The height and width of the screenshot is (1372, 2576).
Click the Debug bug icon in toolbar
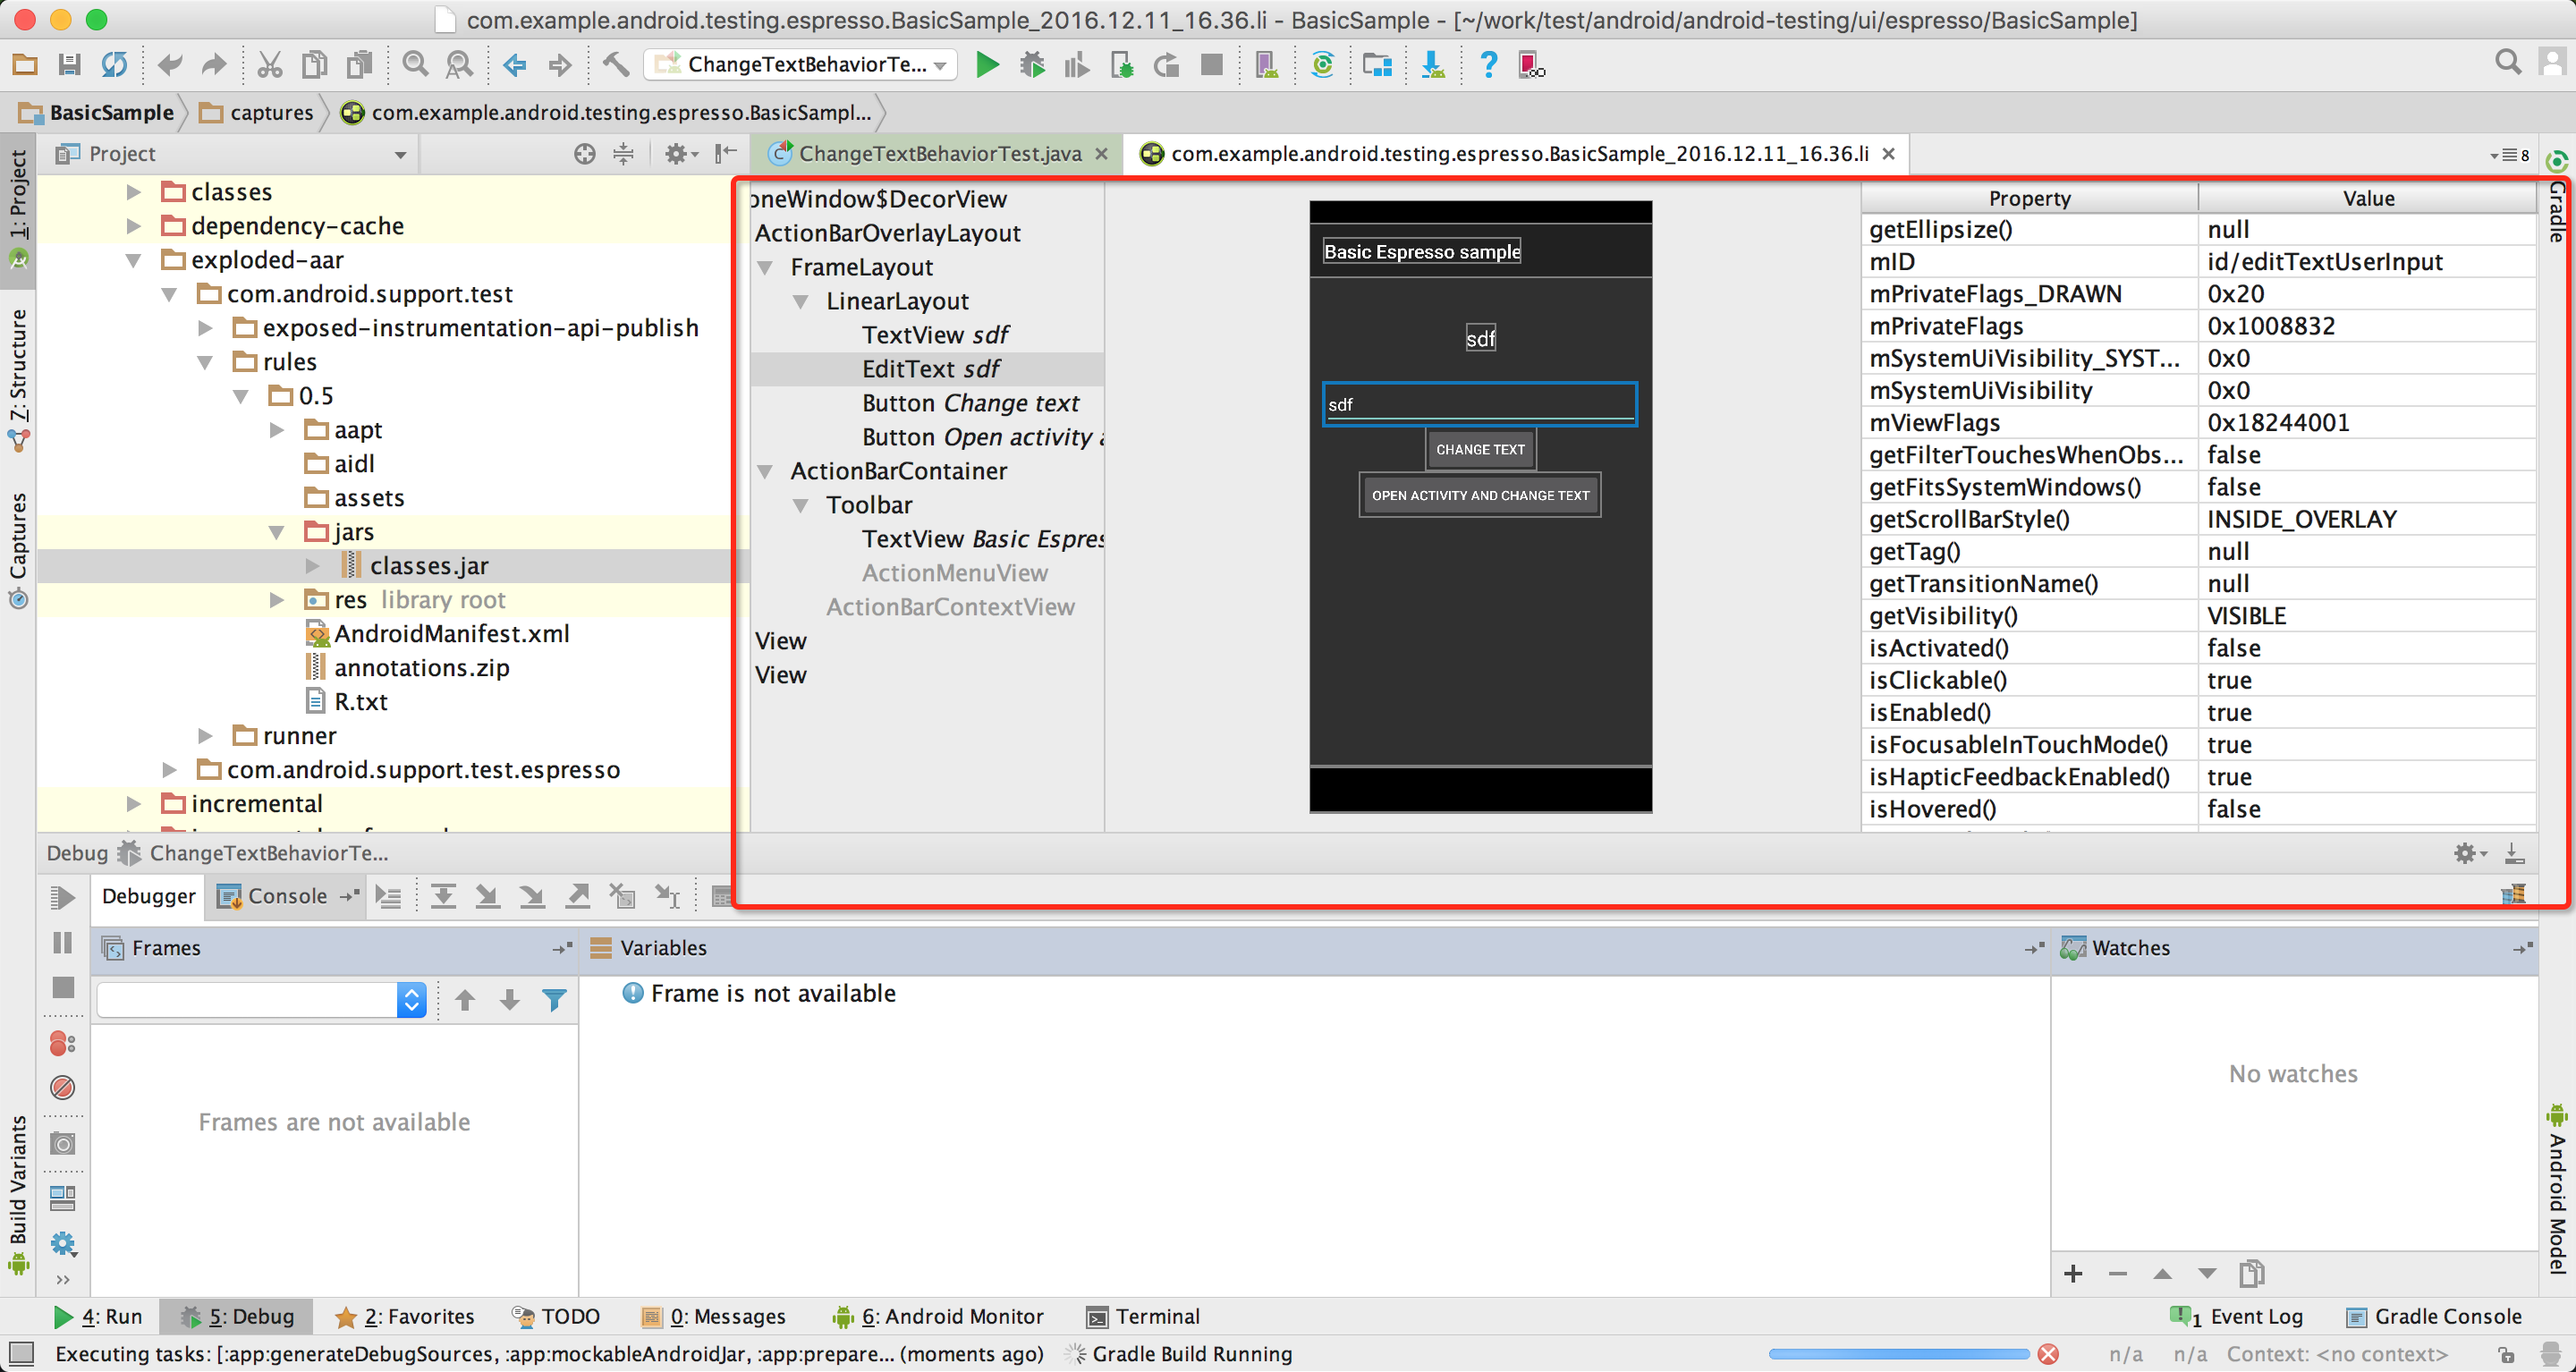pos(1032,65)
